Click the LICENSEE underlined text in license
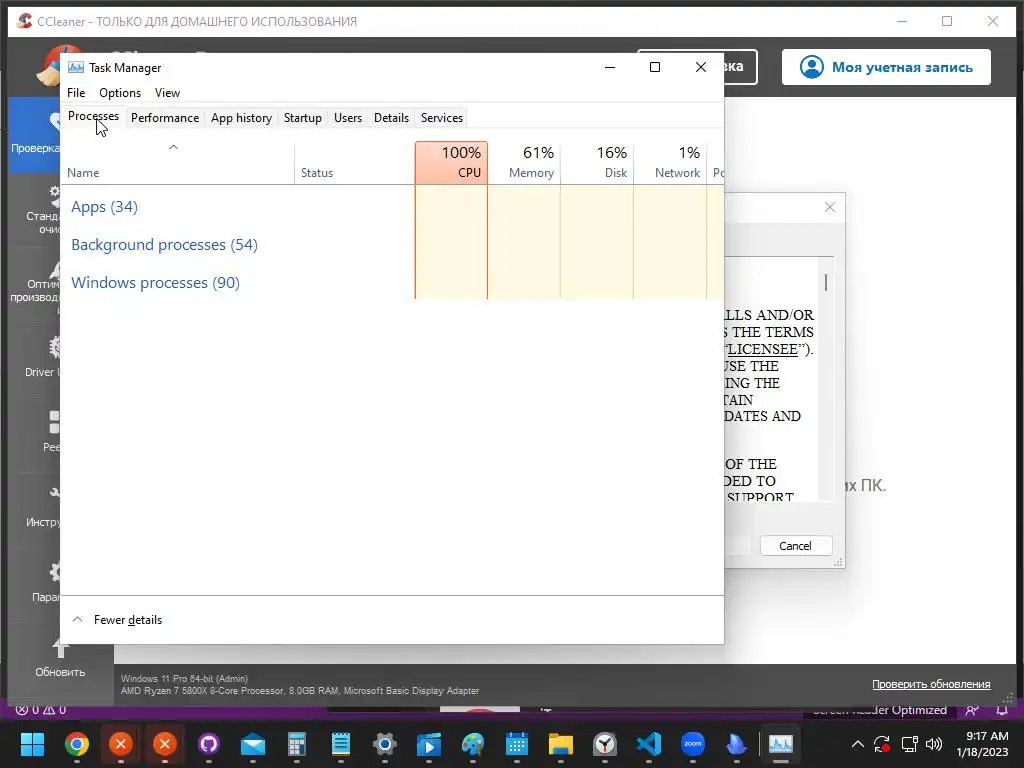The width and height of the screenshot is (1024, 768). point(762,349)
